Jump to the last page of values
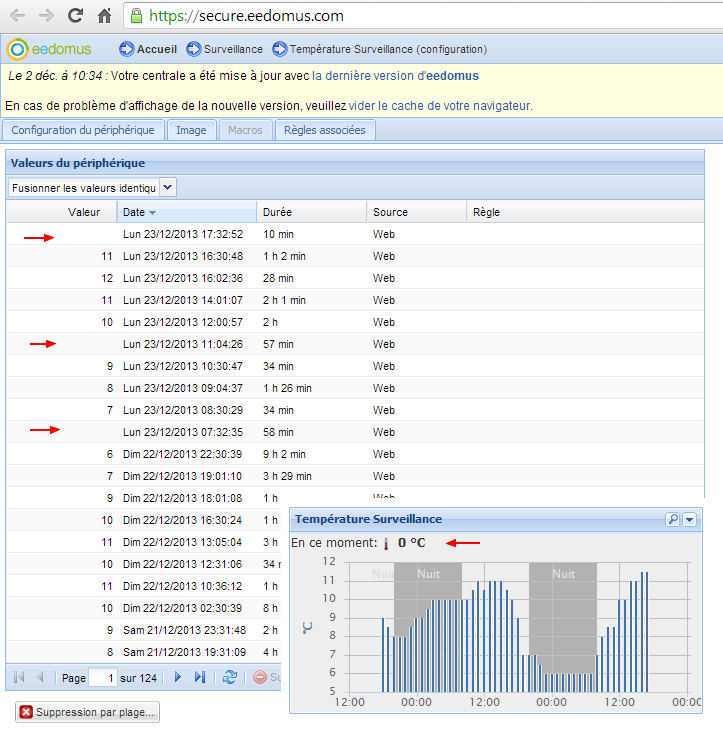Viewport: 723px width, 741px height. tap(200, 677)
